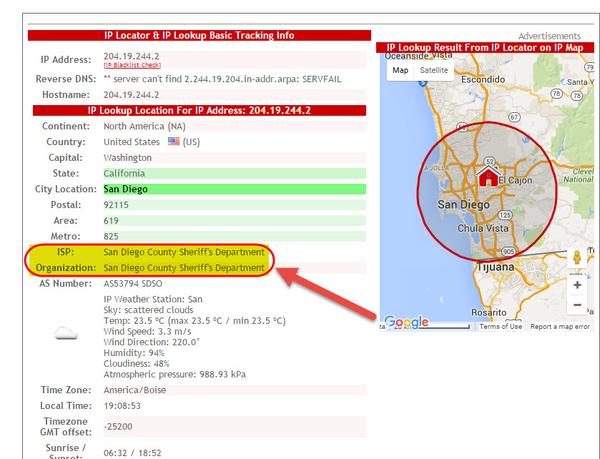Image resolution: width=600 pixels, height=459 pixels.
Task: Click the red house marker on map
Action: pyautogui.click(x=488, y=177)
